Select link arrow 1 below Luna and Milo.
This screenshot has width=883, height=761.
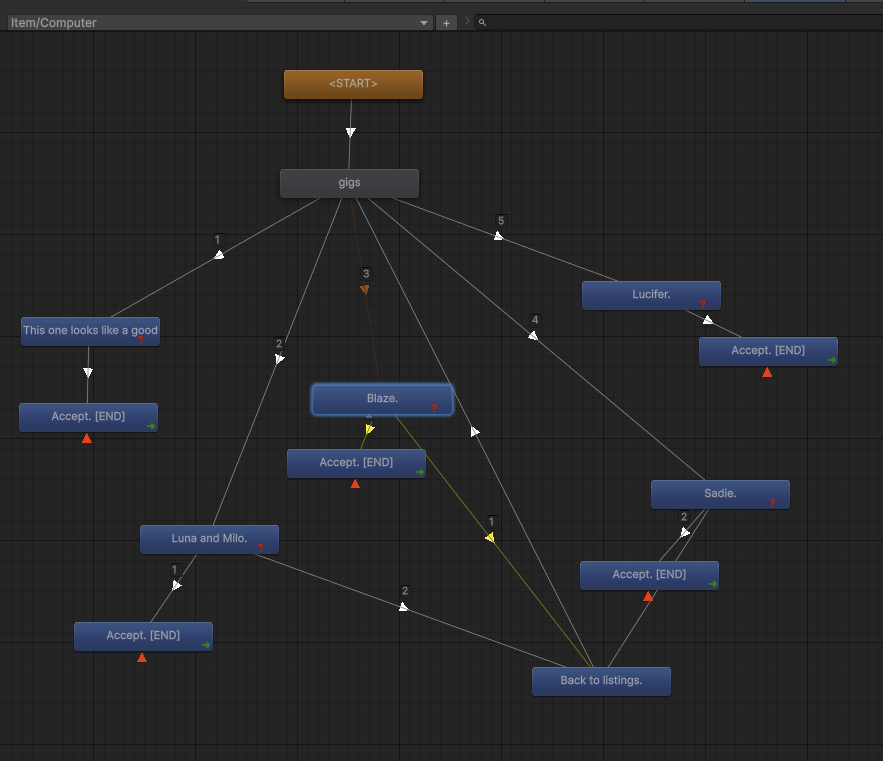tap(176, 585)
